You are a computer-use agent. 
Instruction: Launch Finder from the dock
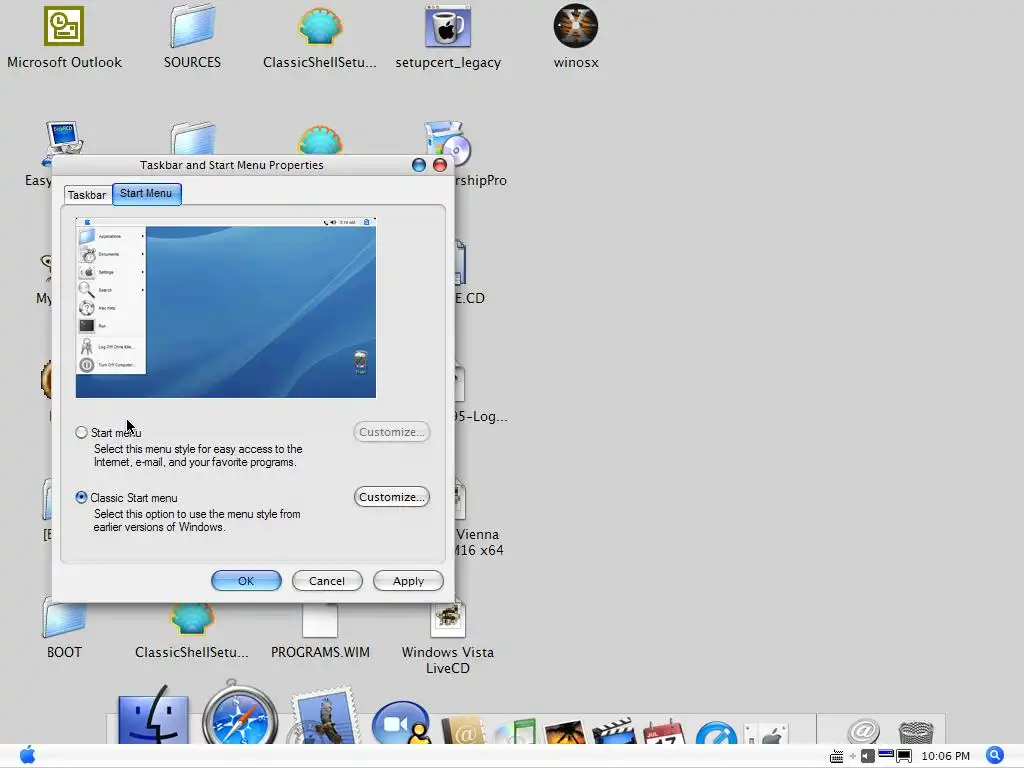[153, 717]
